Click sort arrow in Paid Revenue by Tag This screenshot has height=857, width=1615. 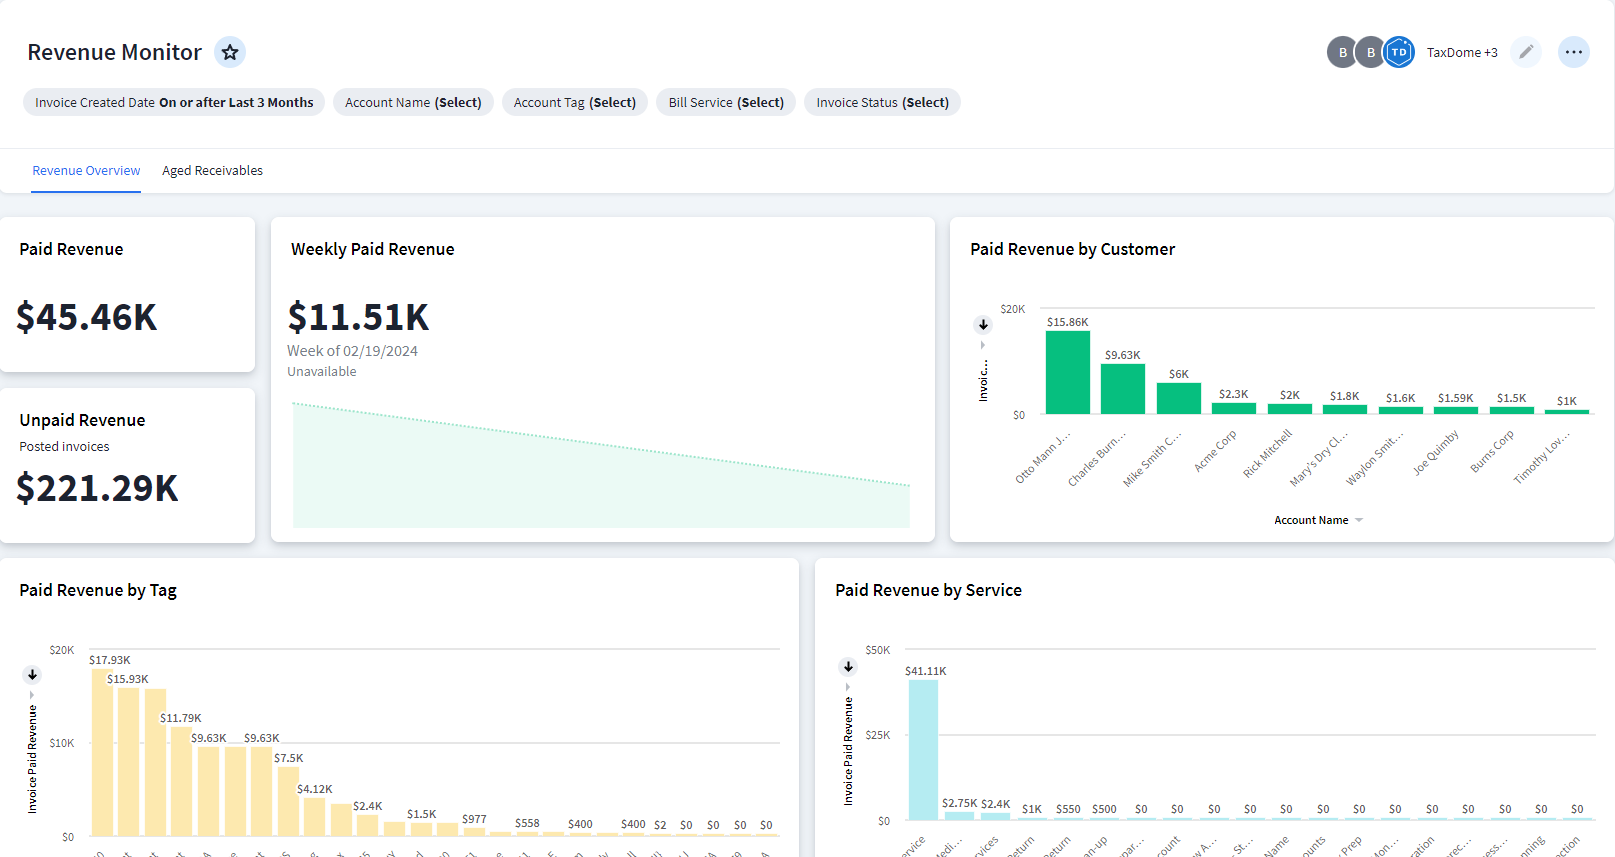pyautogui.click(x=32, y=674)
